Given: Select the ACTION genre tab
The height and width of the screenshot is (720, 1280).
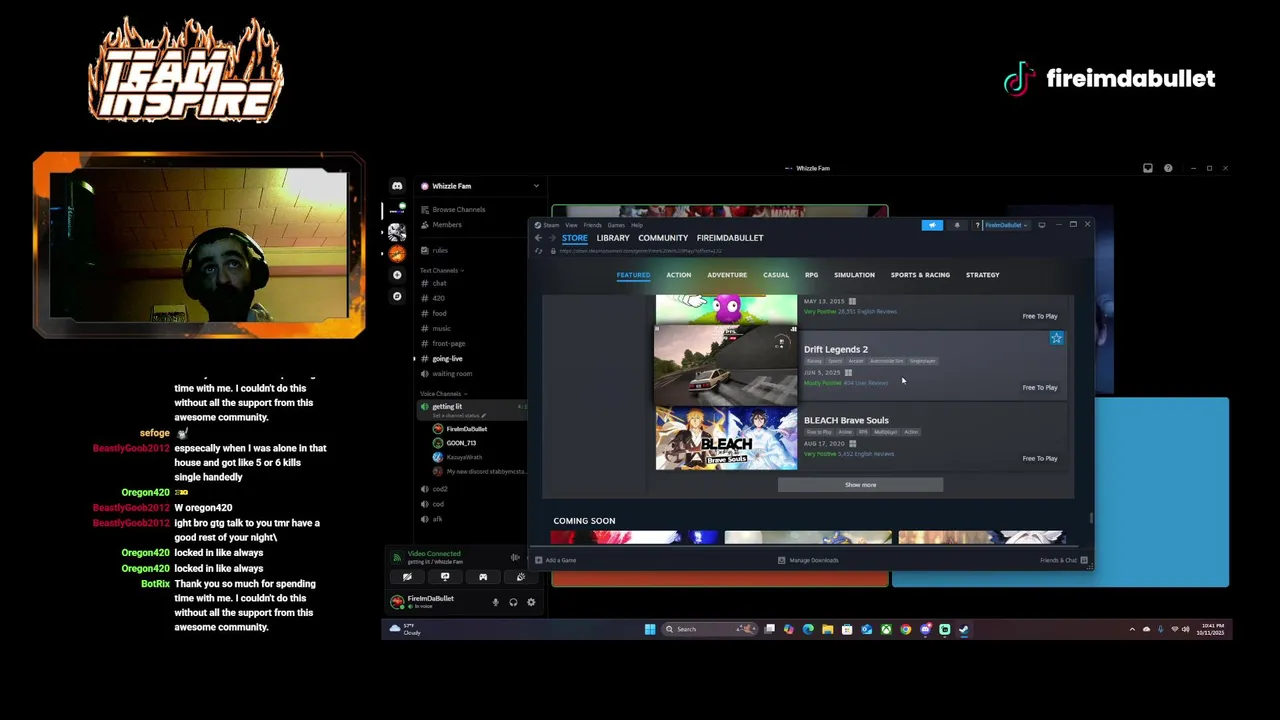Looking at the screenshot, I should coord(679,275).
